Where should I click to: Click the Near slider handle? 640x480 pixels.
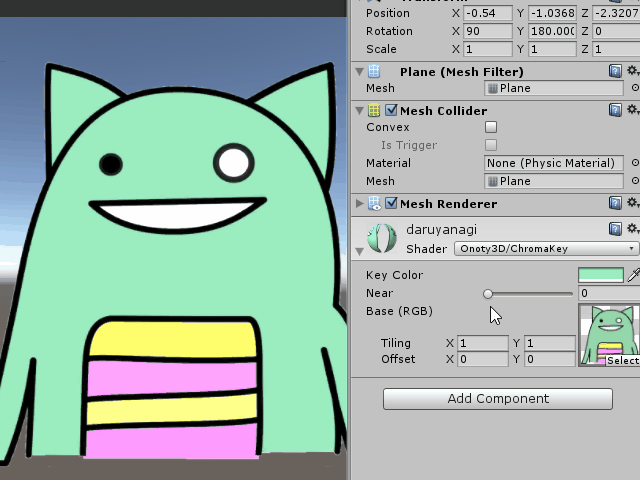tap(488, 293)
